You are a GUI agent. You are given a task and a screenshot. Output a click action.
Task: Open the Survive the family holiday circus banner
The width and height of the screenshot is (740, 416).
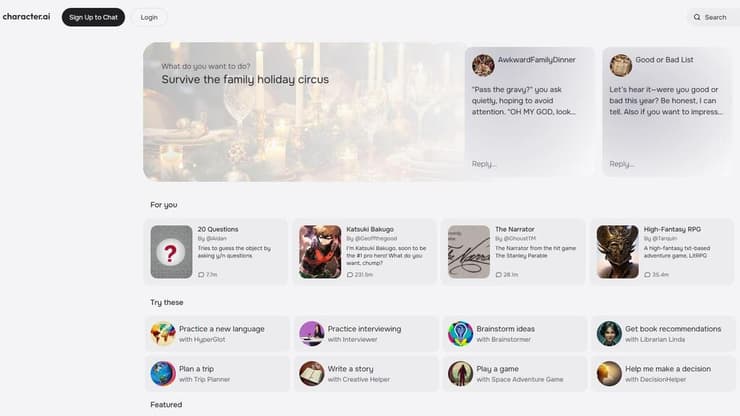tap(300, 112)
